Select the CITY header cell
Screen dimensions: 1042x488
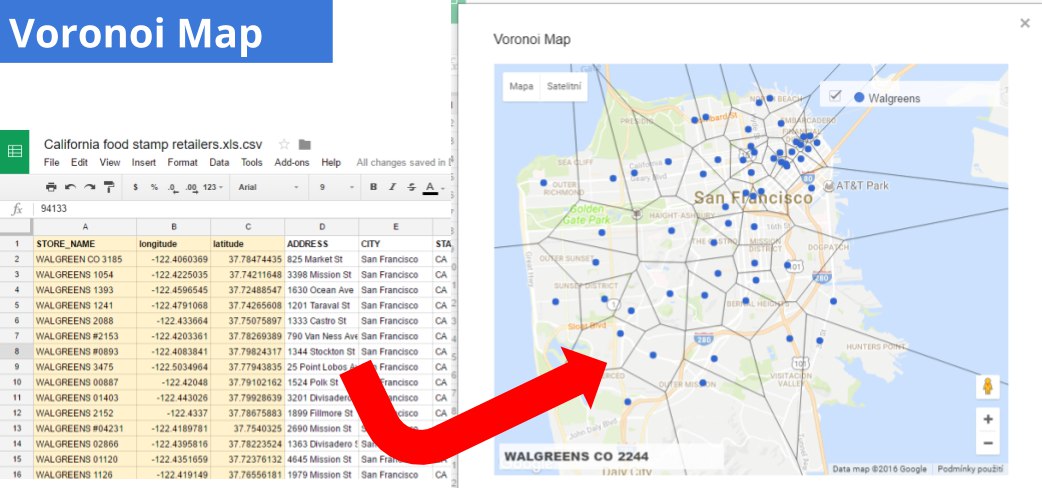click(395, 243)
